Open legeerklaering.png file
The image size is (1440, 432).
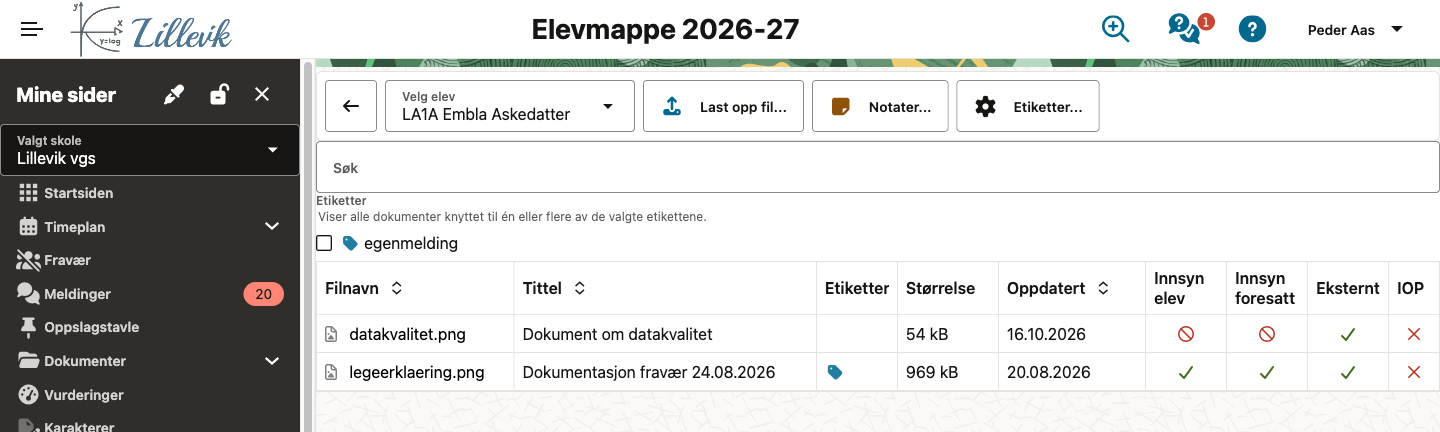pyautogui.click(x=417, y=372)
